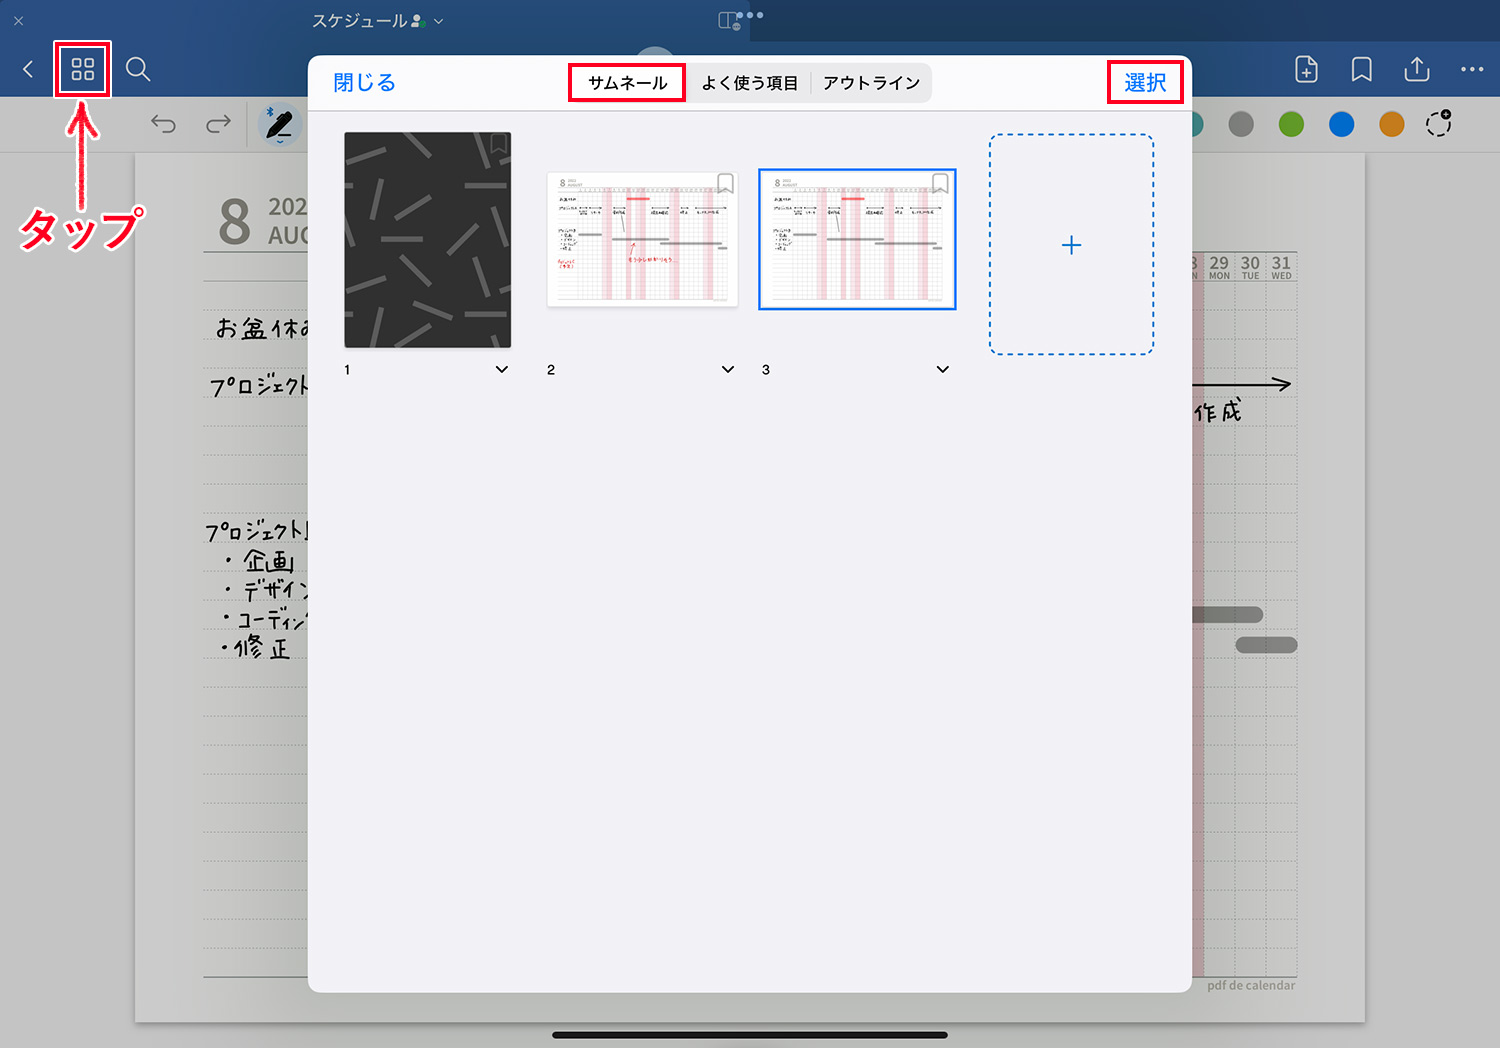1500x1048 pixels.
Task: Add a new page with the plus tile
Action: (1071, 244)
